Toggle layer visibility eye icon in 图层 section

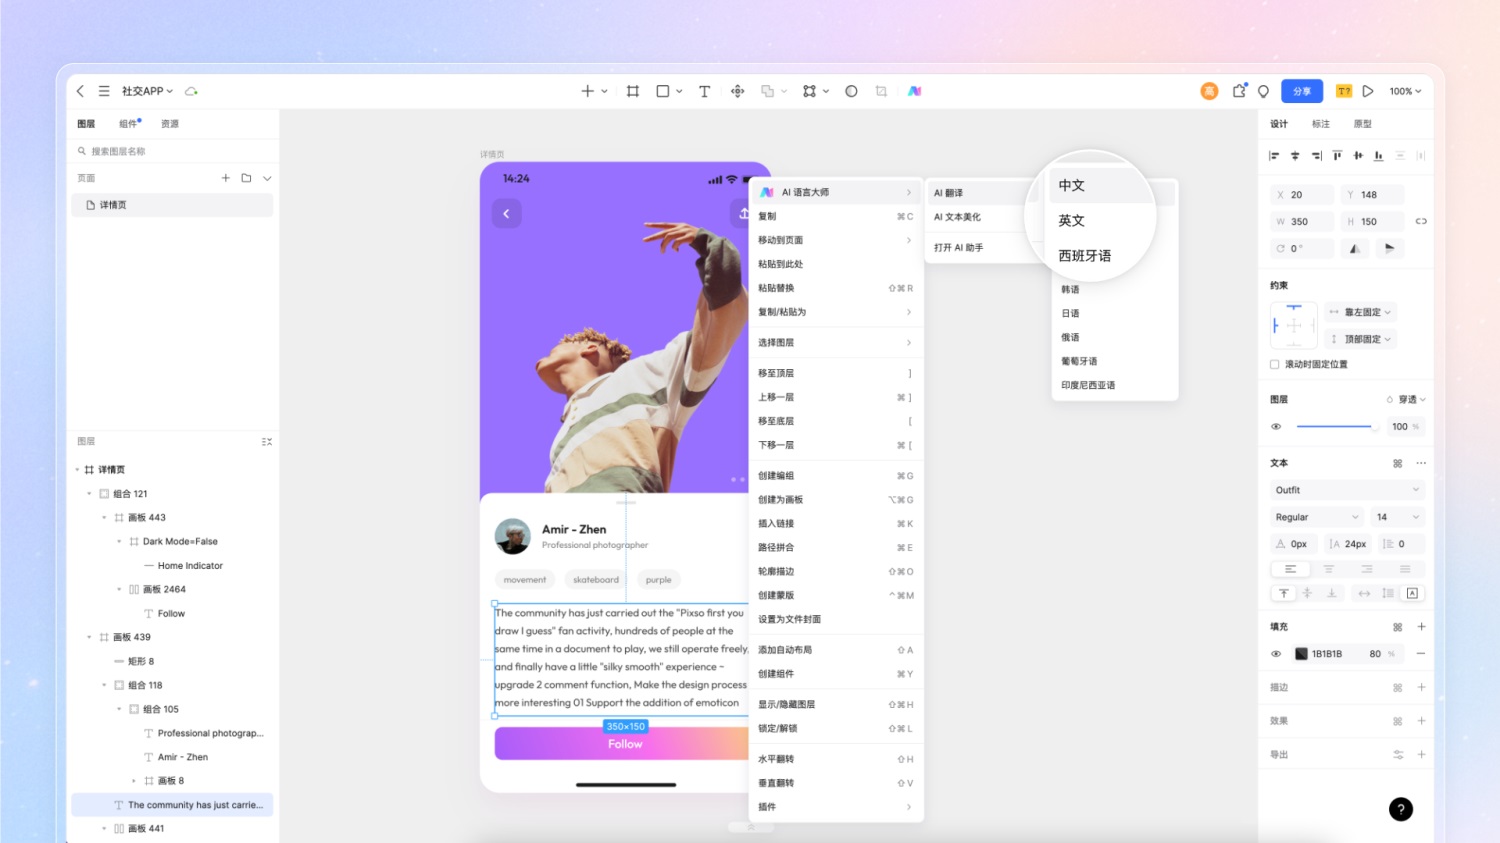pos(1276,427)
